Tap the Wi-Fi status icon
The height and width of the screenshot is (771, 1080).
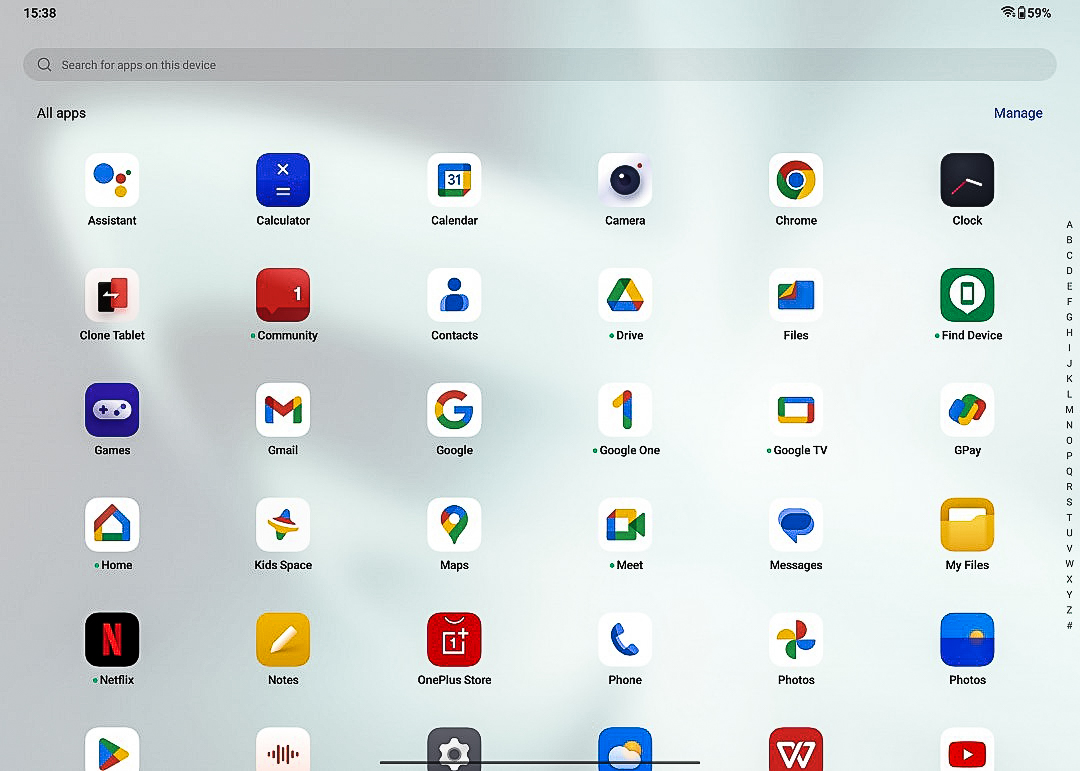[x=1008, y=12]
